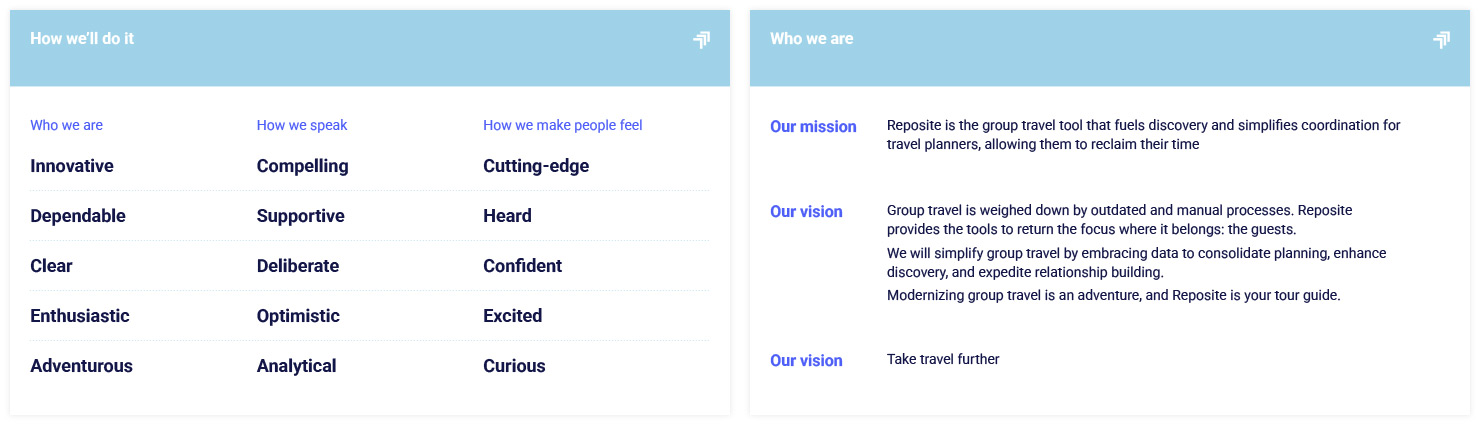Screen dimensions: 1480x425
Task: Click the 'Dependable' trait
Action: tap(78, 216)
